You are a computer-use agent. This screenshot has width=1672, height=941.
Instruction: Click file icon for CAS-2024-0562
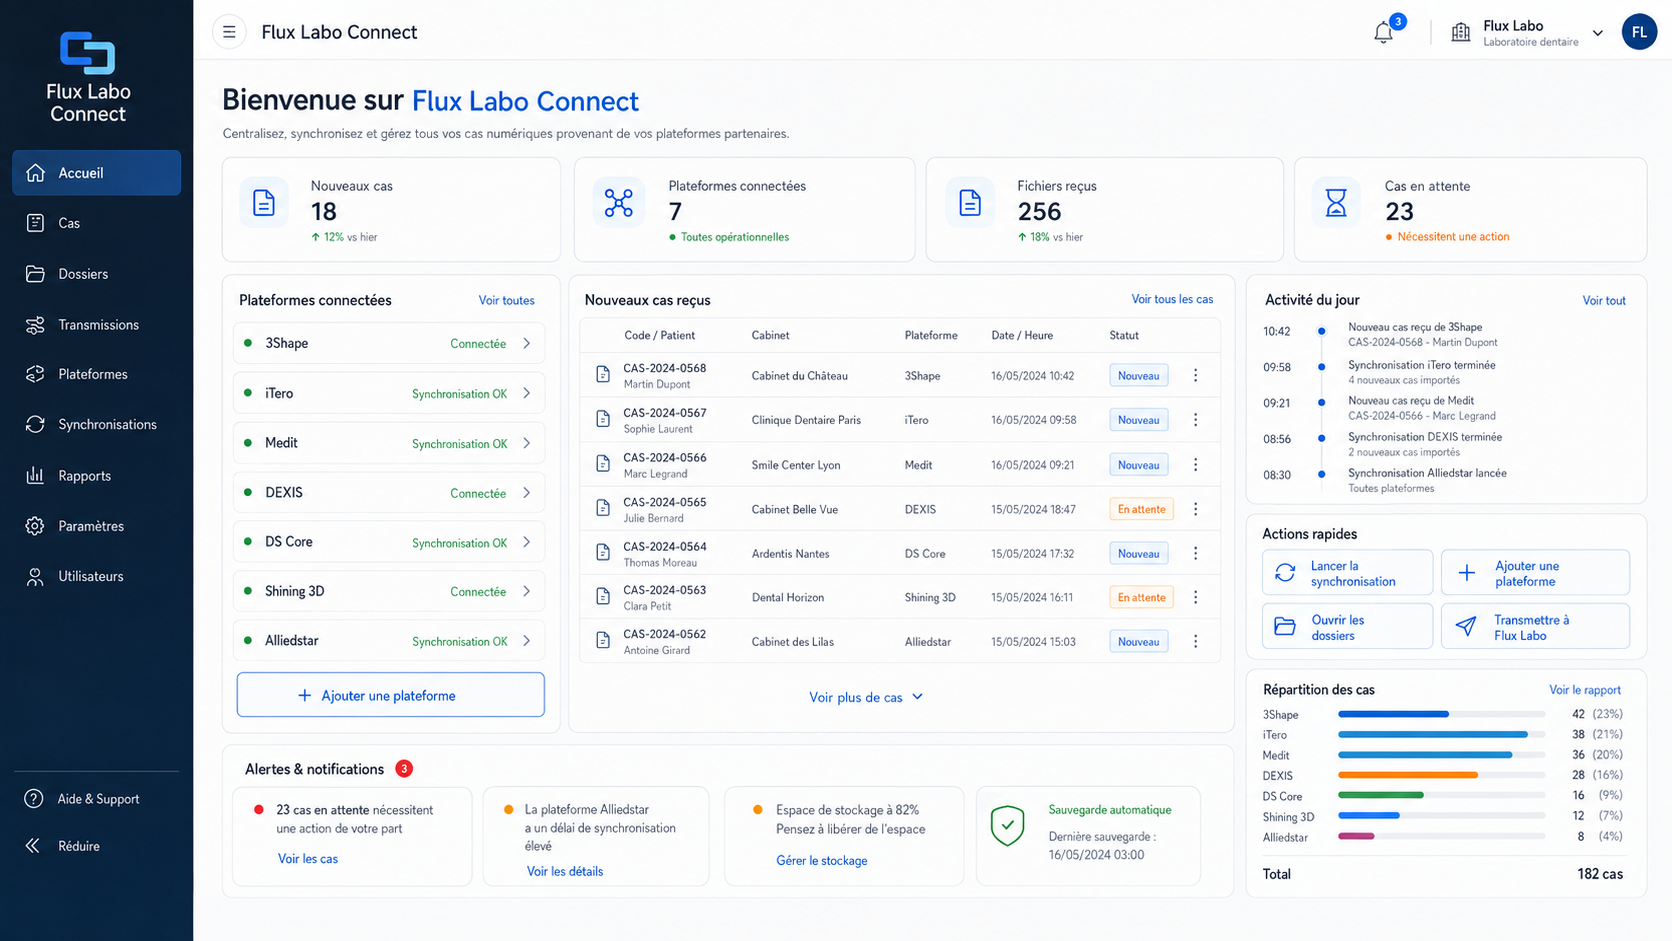point(603,641)
